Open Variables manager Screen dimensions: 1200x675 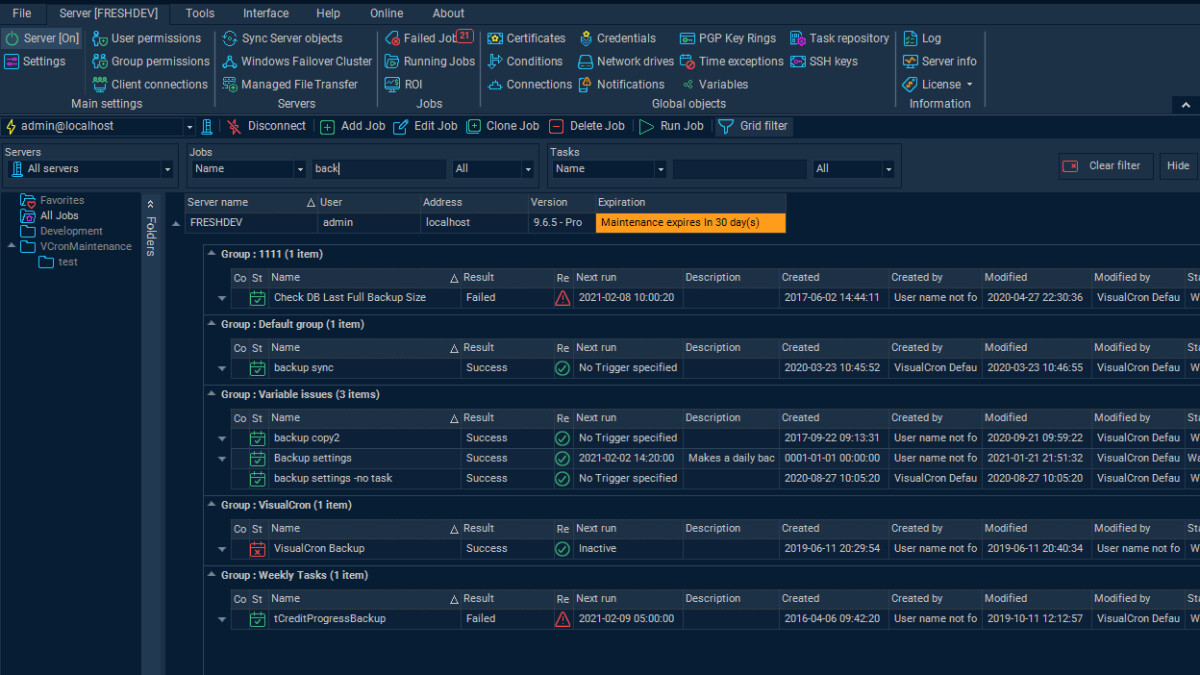(x=714, y=84)
